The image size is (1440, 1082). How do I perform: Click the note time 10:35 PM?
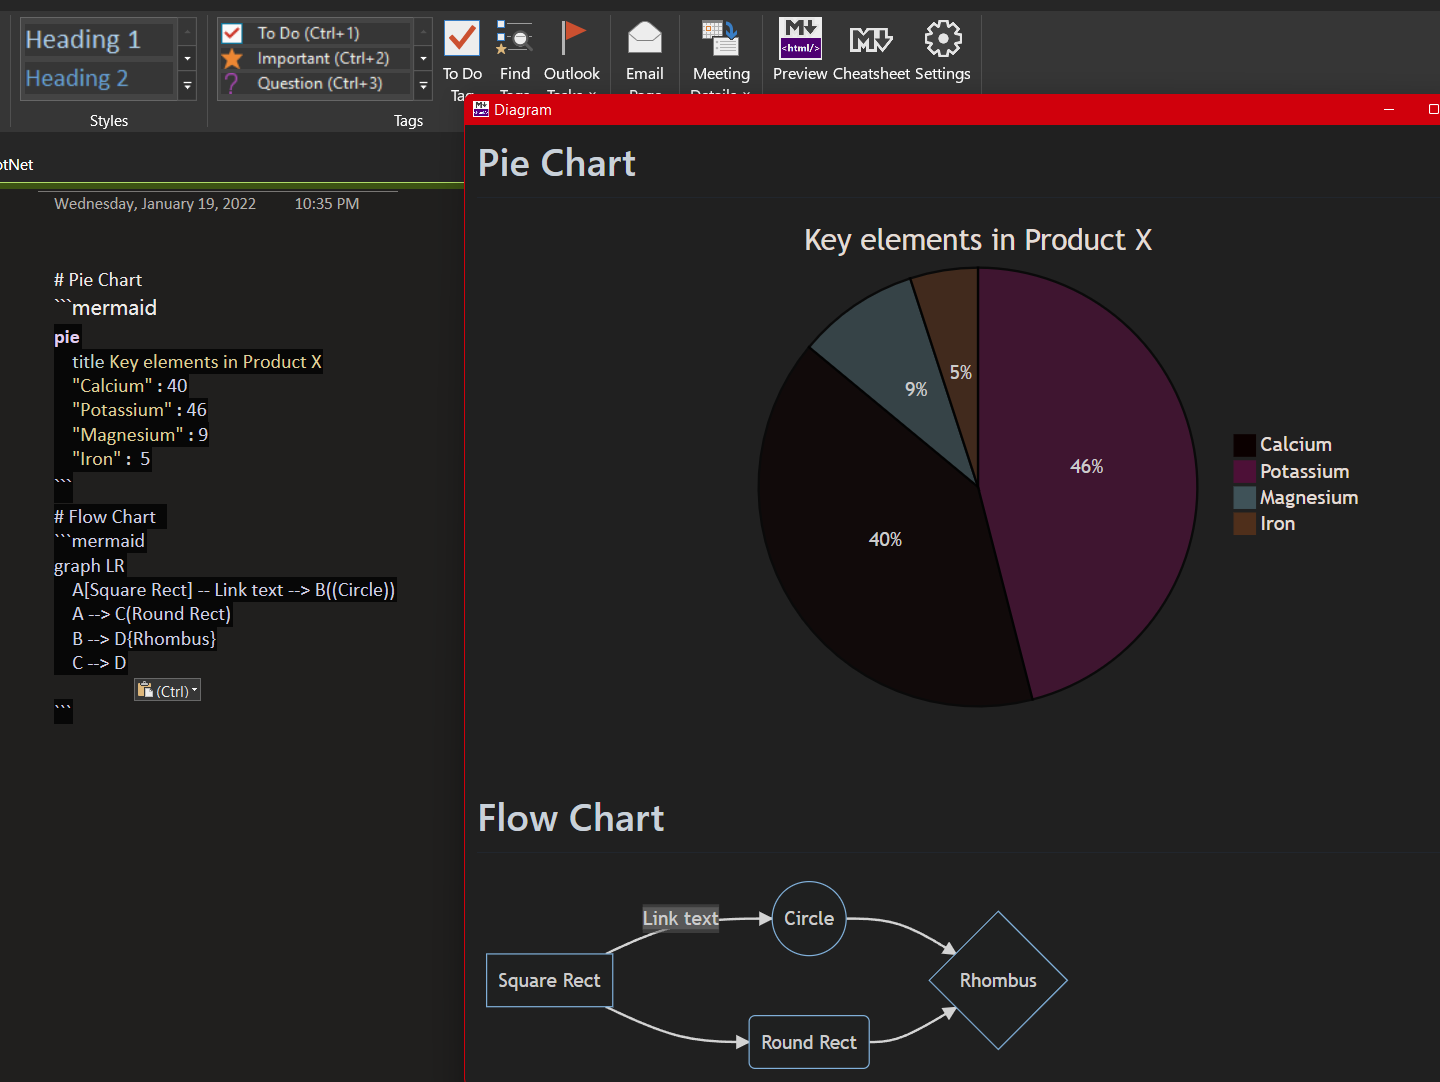point(327,204)
